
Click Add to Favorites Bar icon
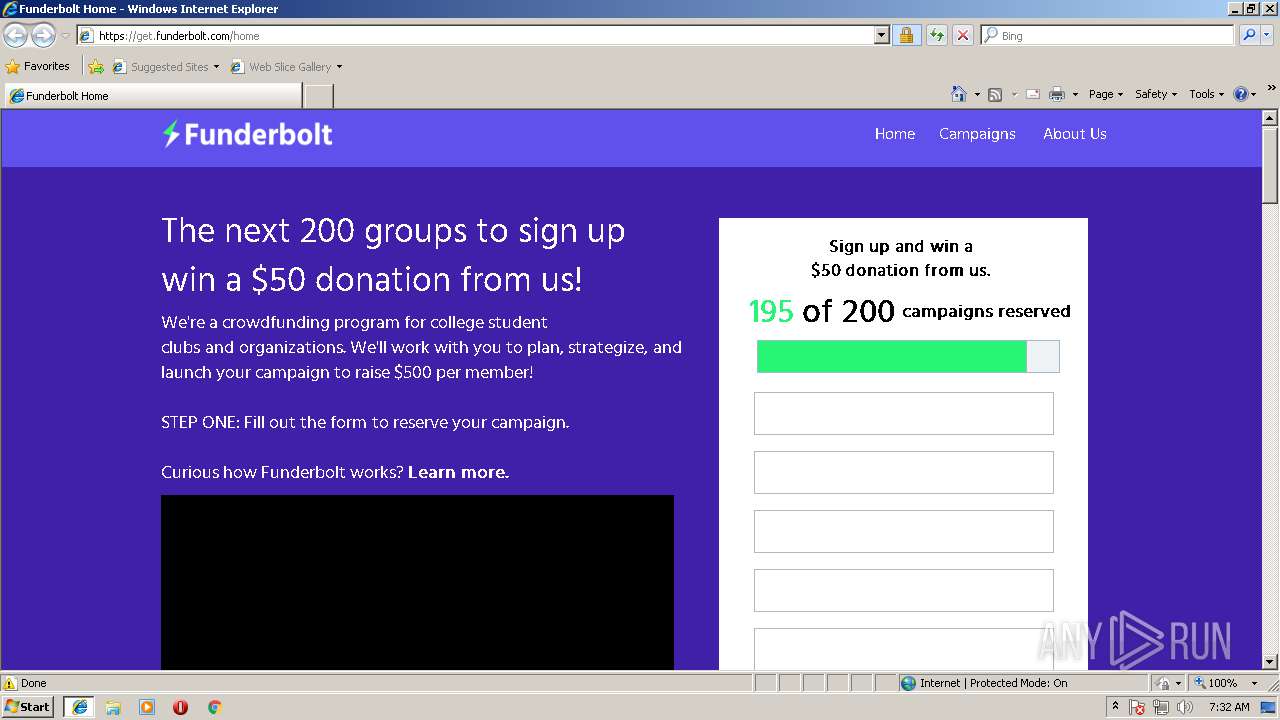click(96, 67)
